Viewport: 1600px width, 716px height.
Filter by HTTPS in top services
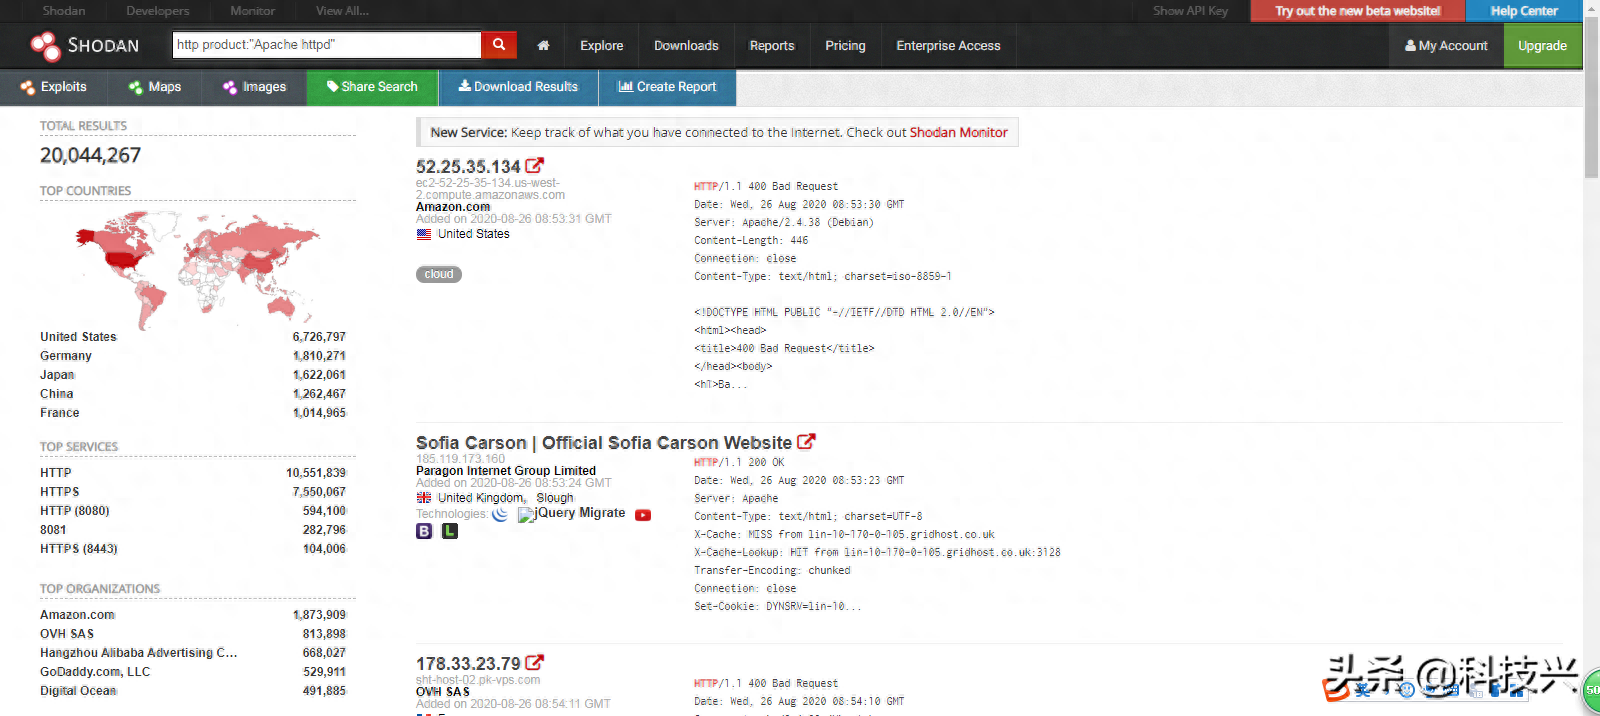coord(60,492)
